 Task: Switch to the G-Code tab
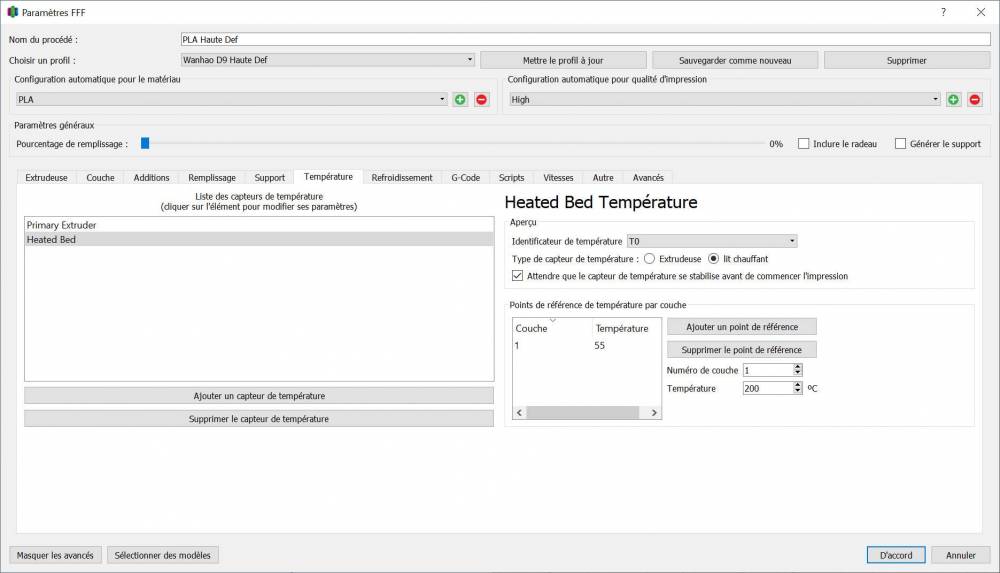point(466,177)
